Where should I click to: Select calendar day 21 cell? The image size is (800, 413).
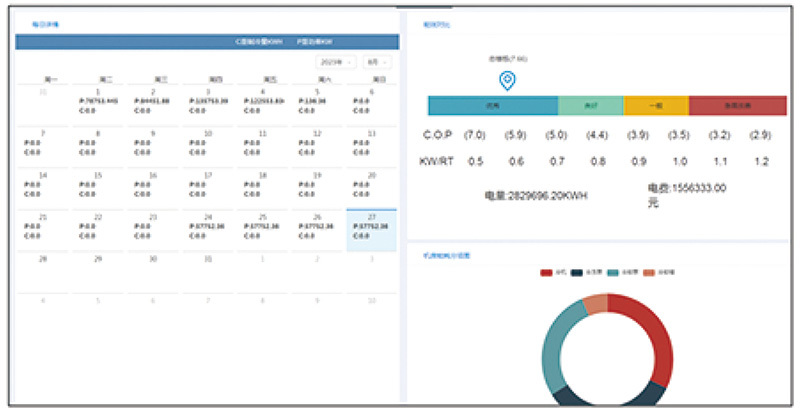coord(43,230)
